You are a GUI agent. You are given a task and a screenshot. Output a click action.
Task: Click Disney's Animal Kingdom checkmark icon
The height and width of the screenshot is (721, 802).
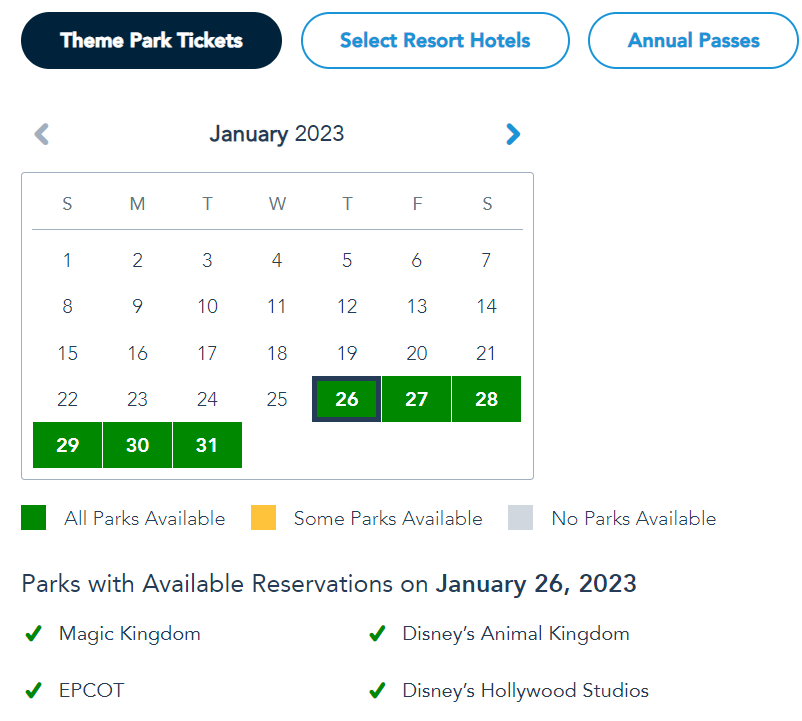click(377, 634)
